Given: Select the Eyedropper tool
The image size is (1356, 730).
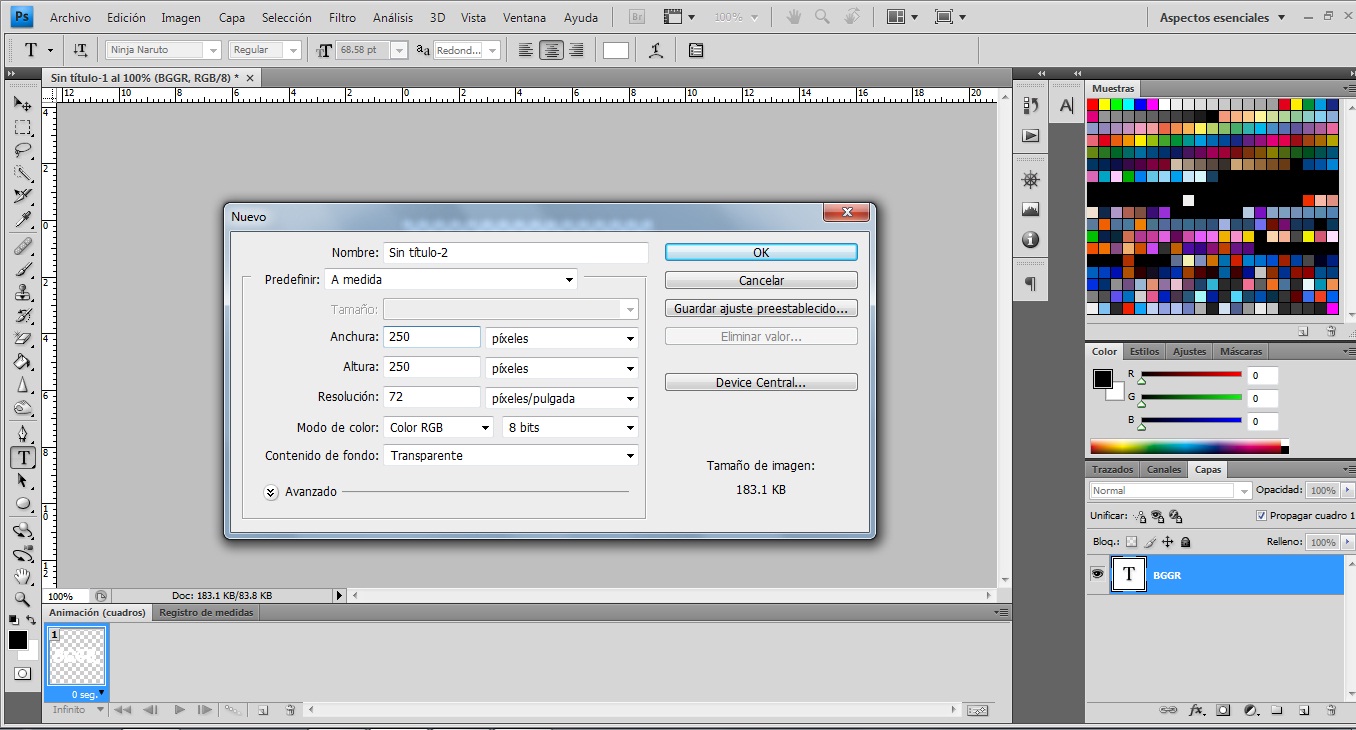Looking at the screenshot, I should coord(22,220).
